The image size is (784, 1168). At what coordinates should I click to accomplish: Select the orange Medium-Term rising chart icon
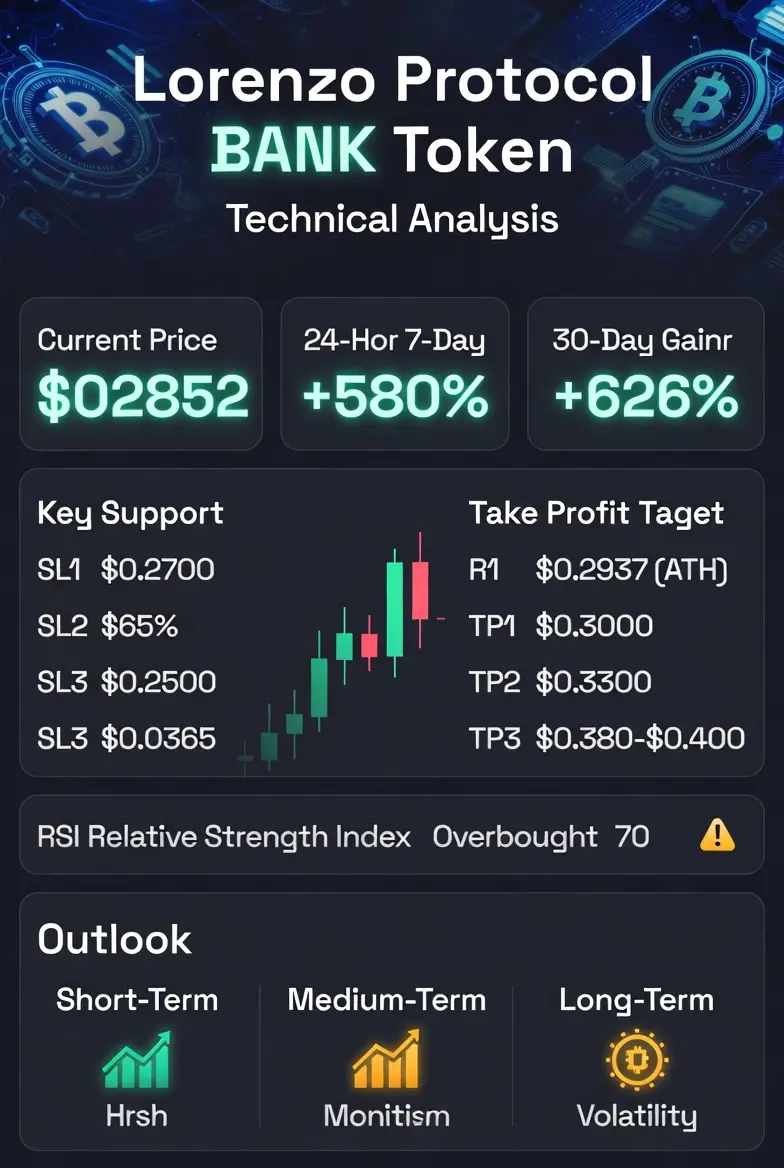tap(386, 1059)
